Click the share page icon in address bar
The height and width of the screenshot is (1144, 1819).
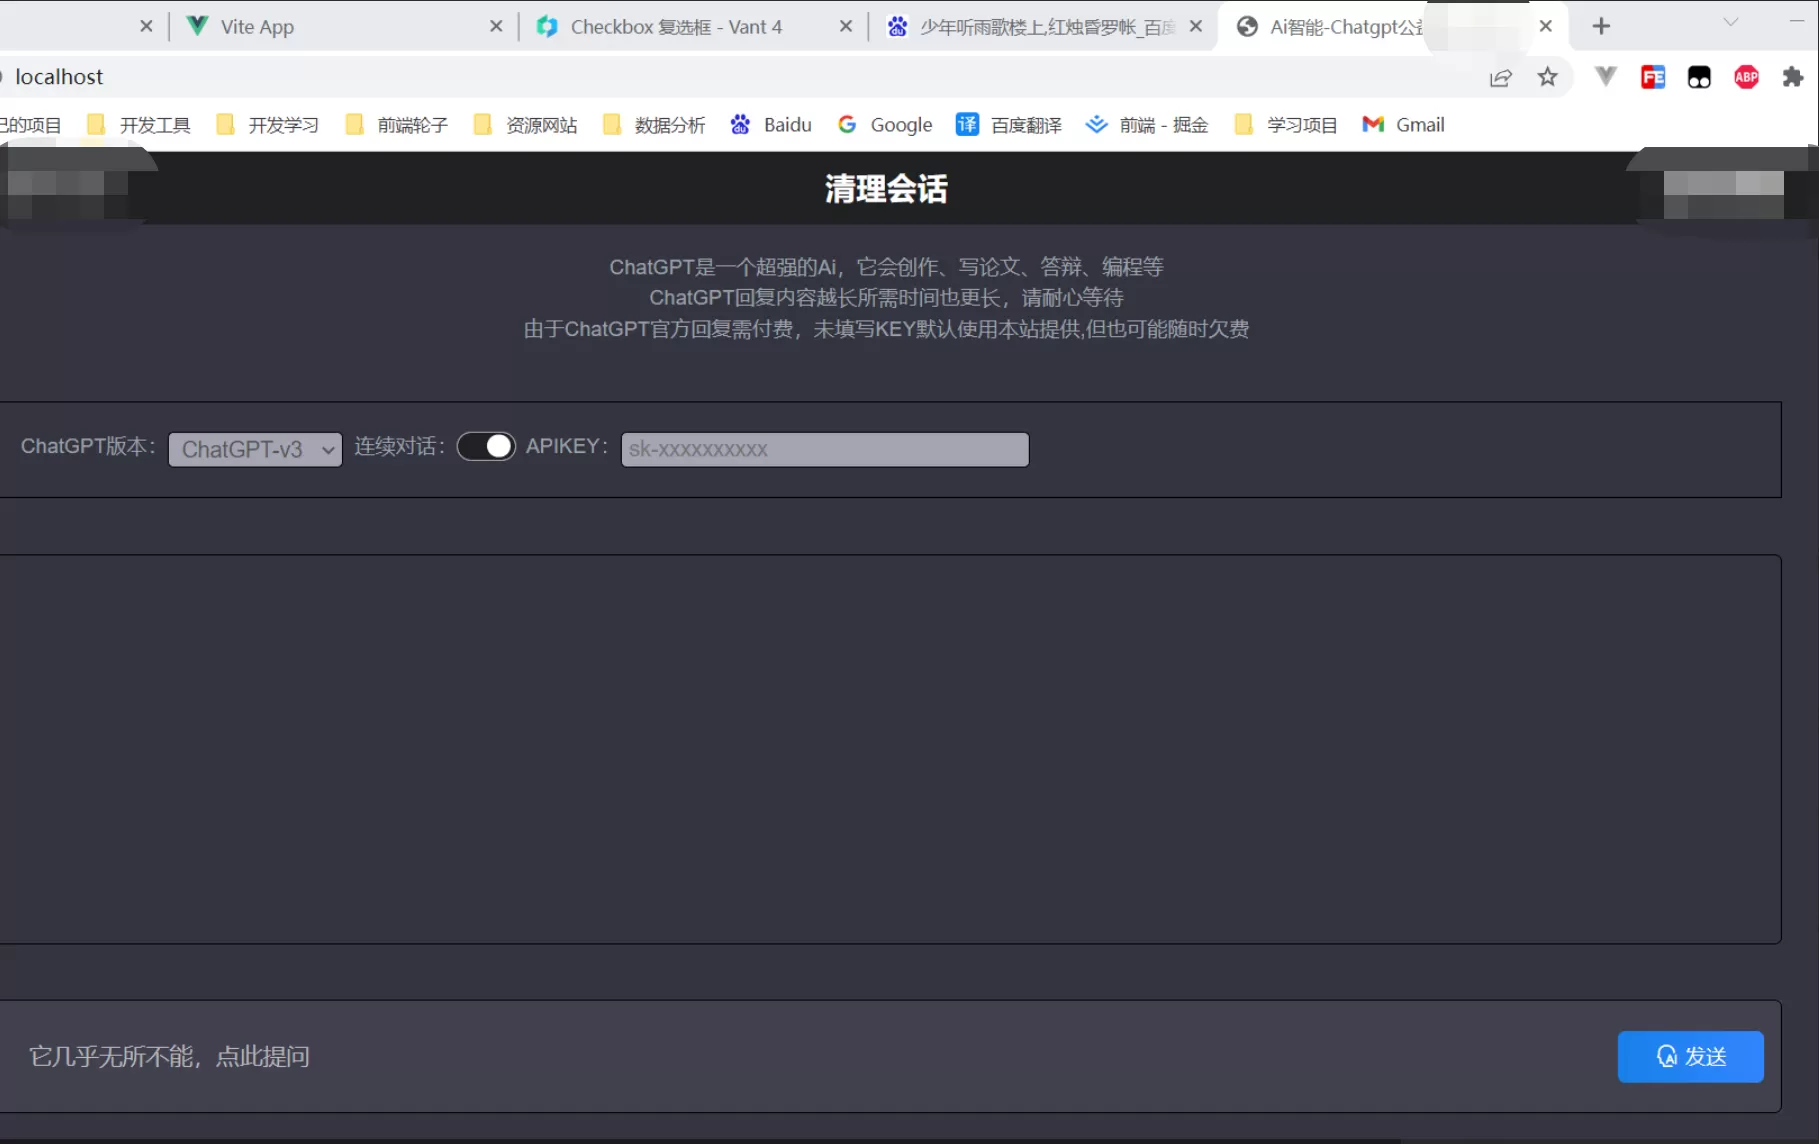[x=1500, y=77]
